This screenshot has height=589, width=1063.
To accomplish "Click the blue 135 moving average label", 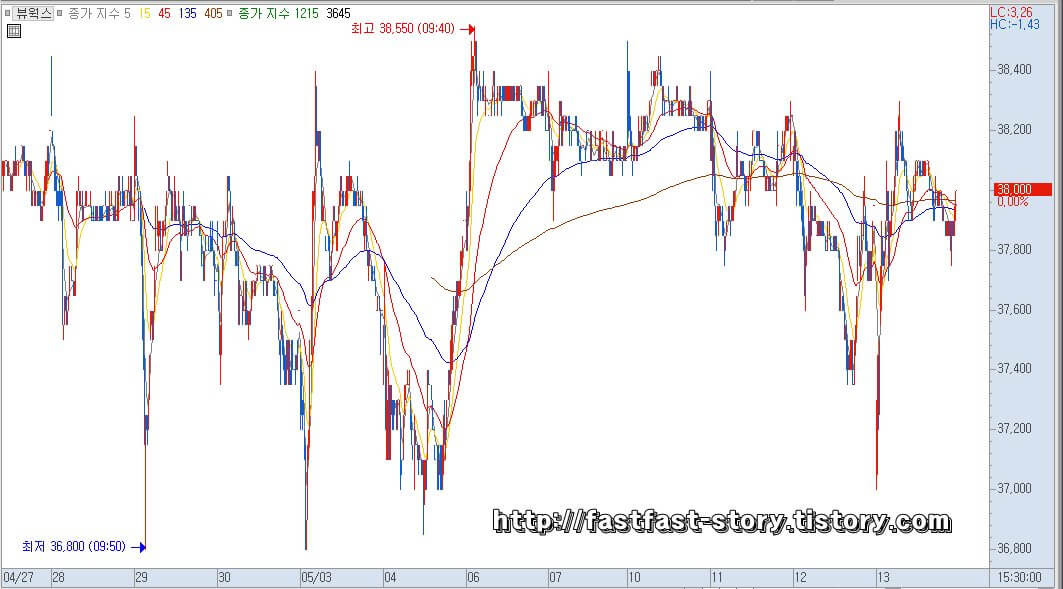I will click(x=188, y=13).
